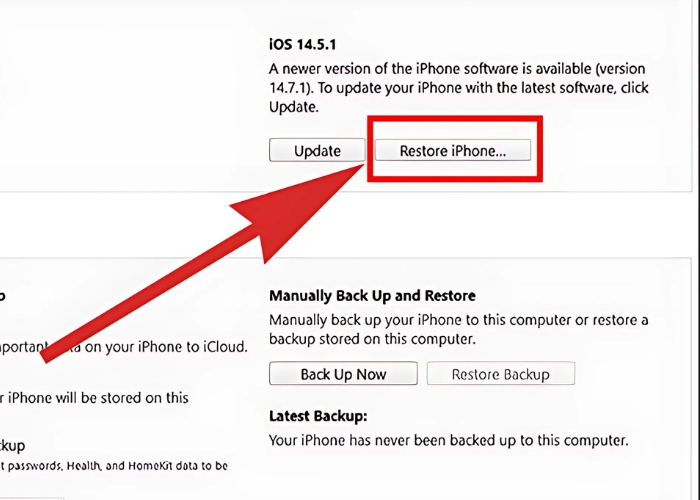The height and width of the screenshot is (500, 700).
Task: Click the word Update. ending the paragraph
Action: pos(294,107)
